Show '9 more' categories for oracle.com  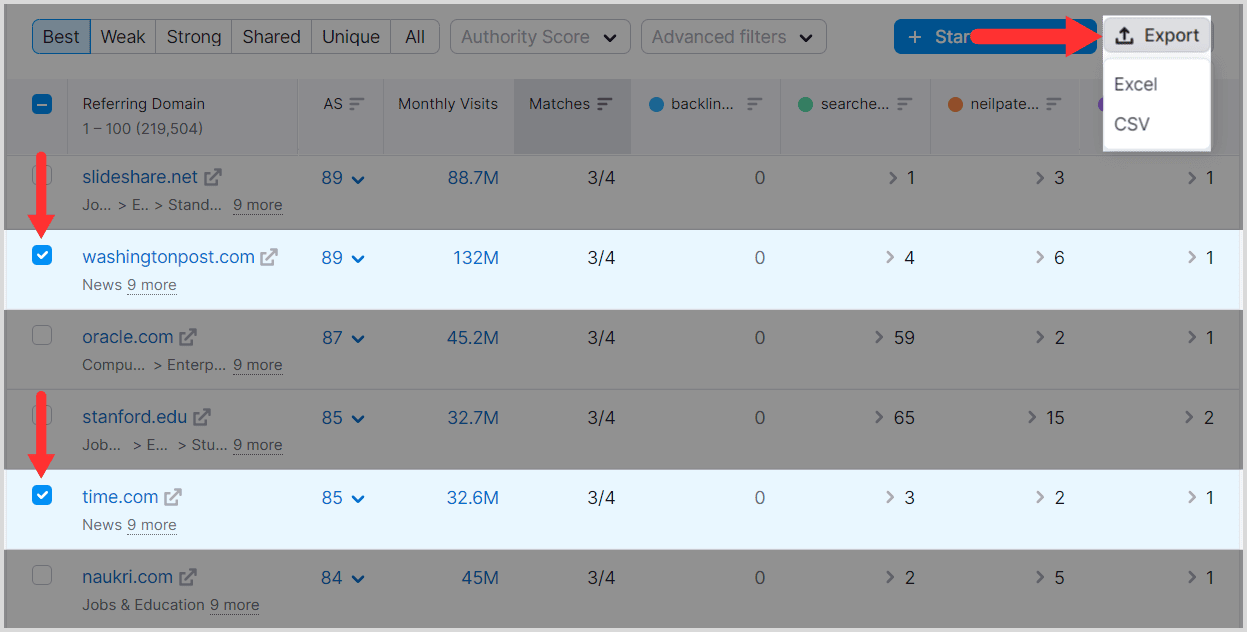(258, 365)
